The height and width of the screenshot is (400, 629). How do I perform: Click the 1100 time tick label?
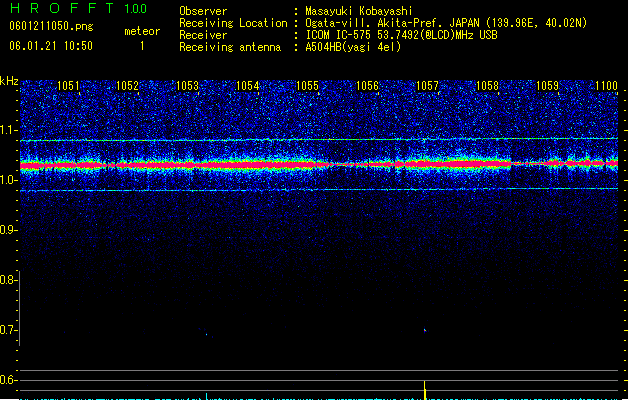coord(607,86)
